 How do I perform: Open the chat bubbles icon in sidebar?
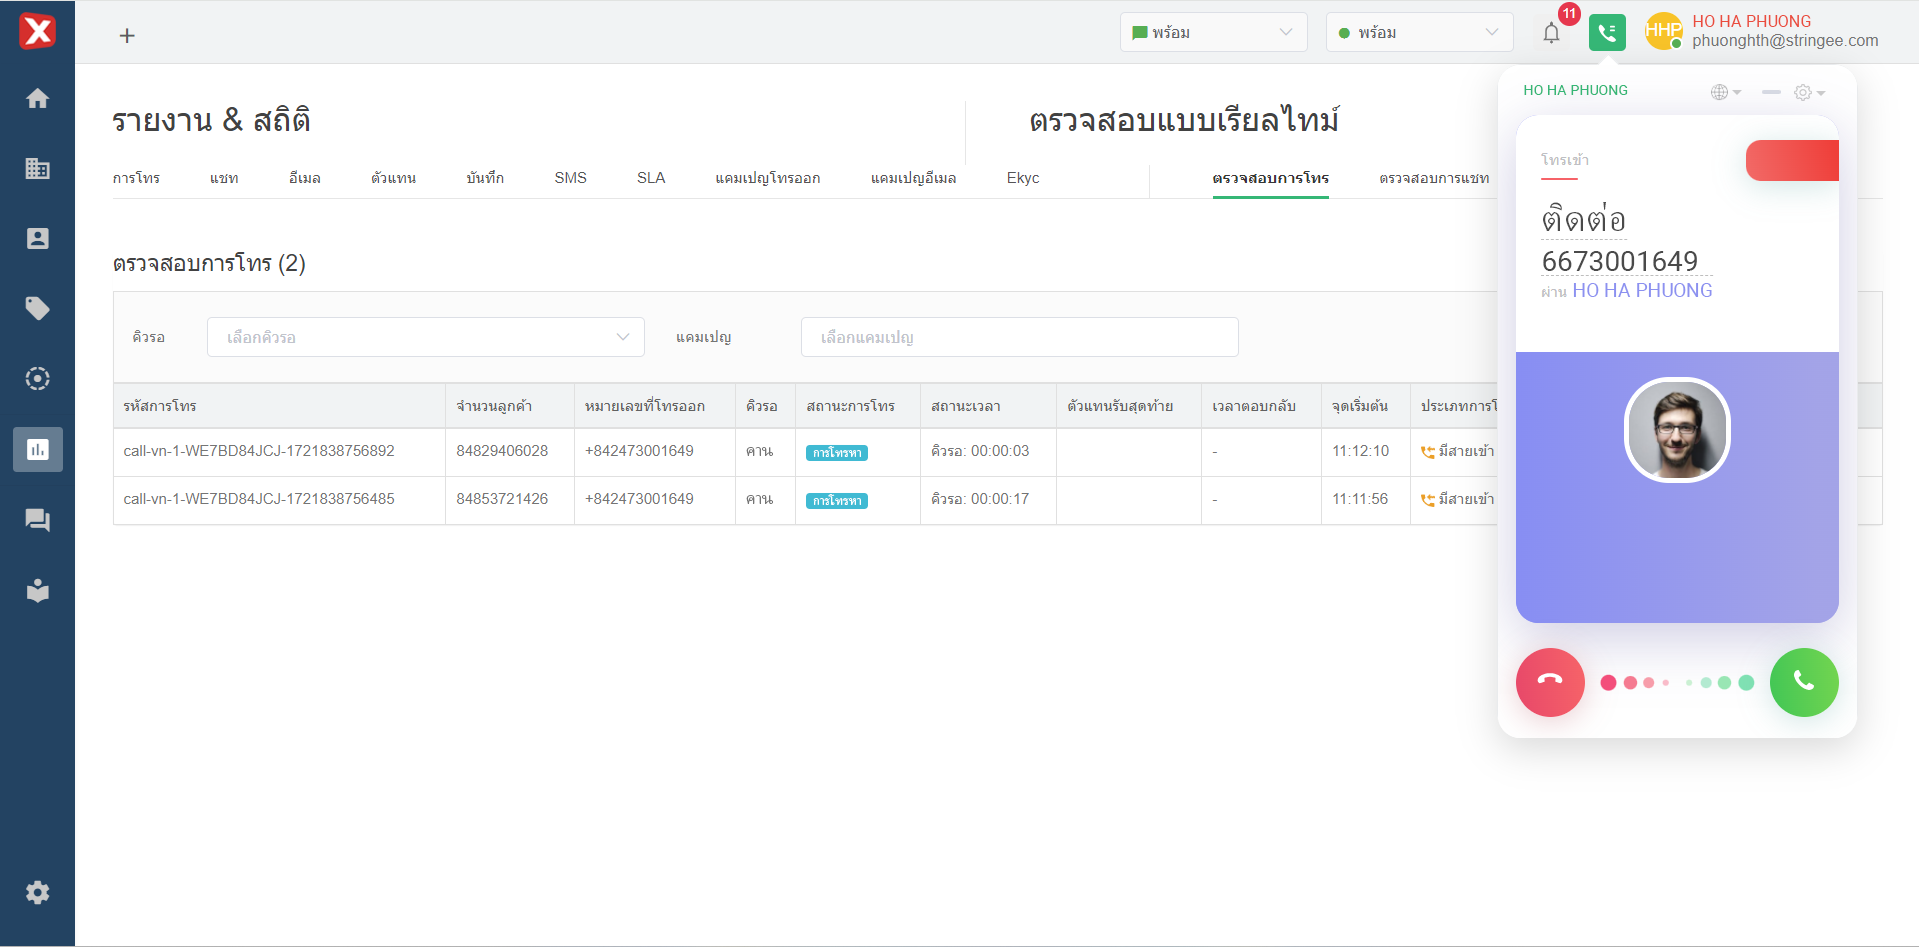point(37,520)
